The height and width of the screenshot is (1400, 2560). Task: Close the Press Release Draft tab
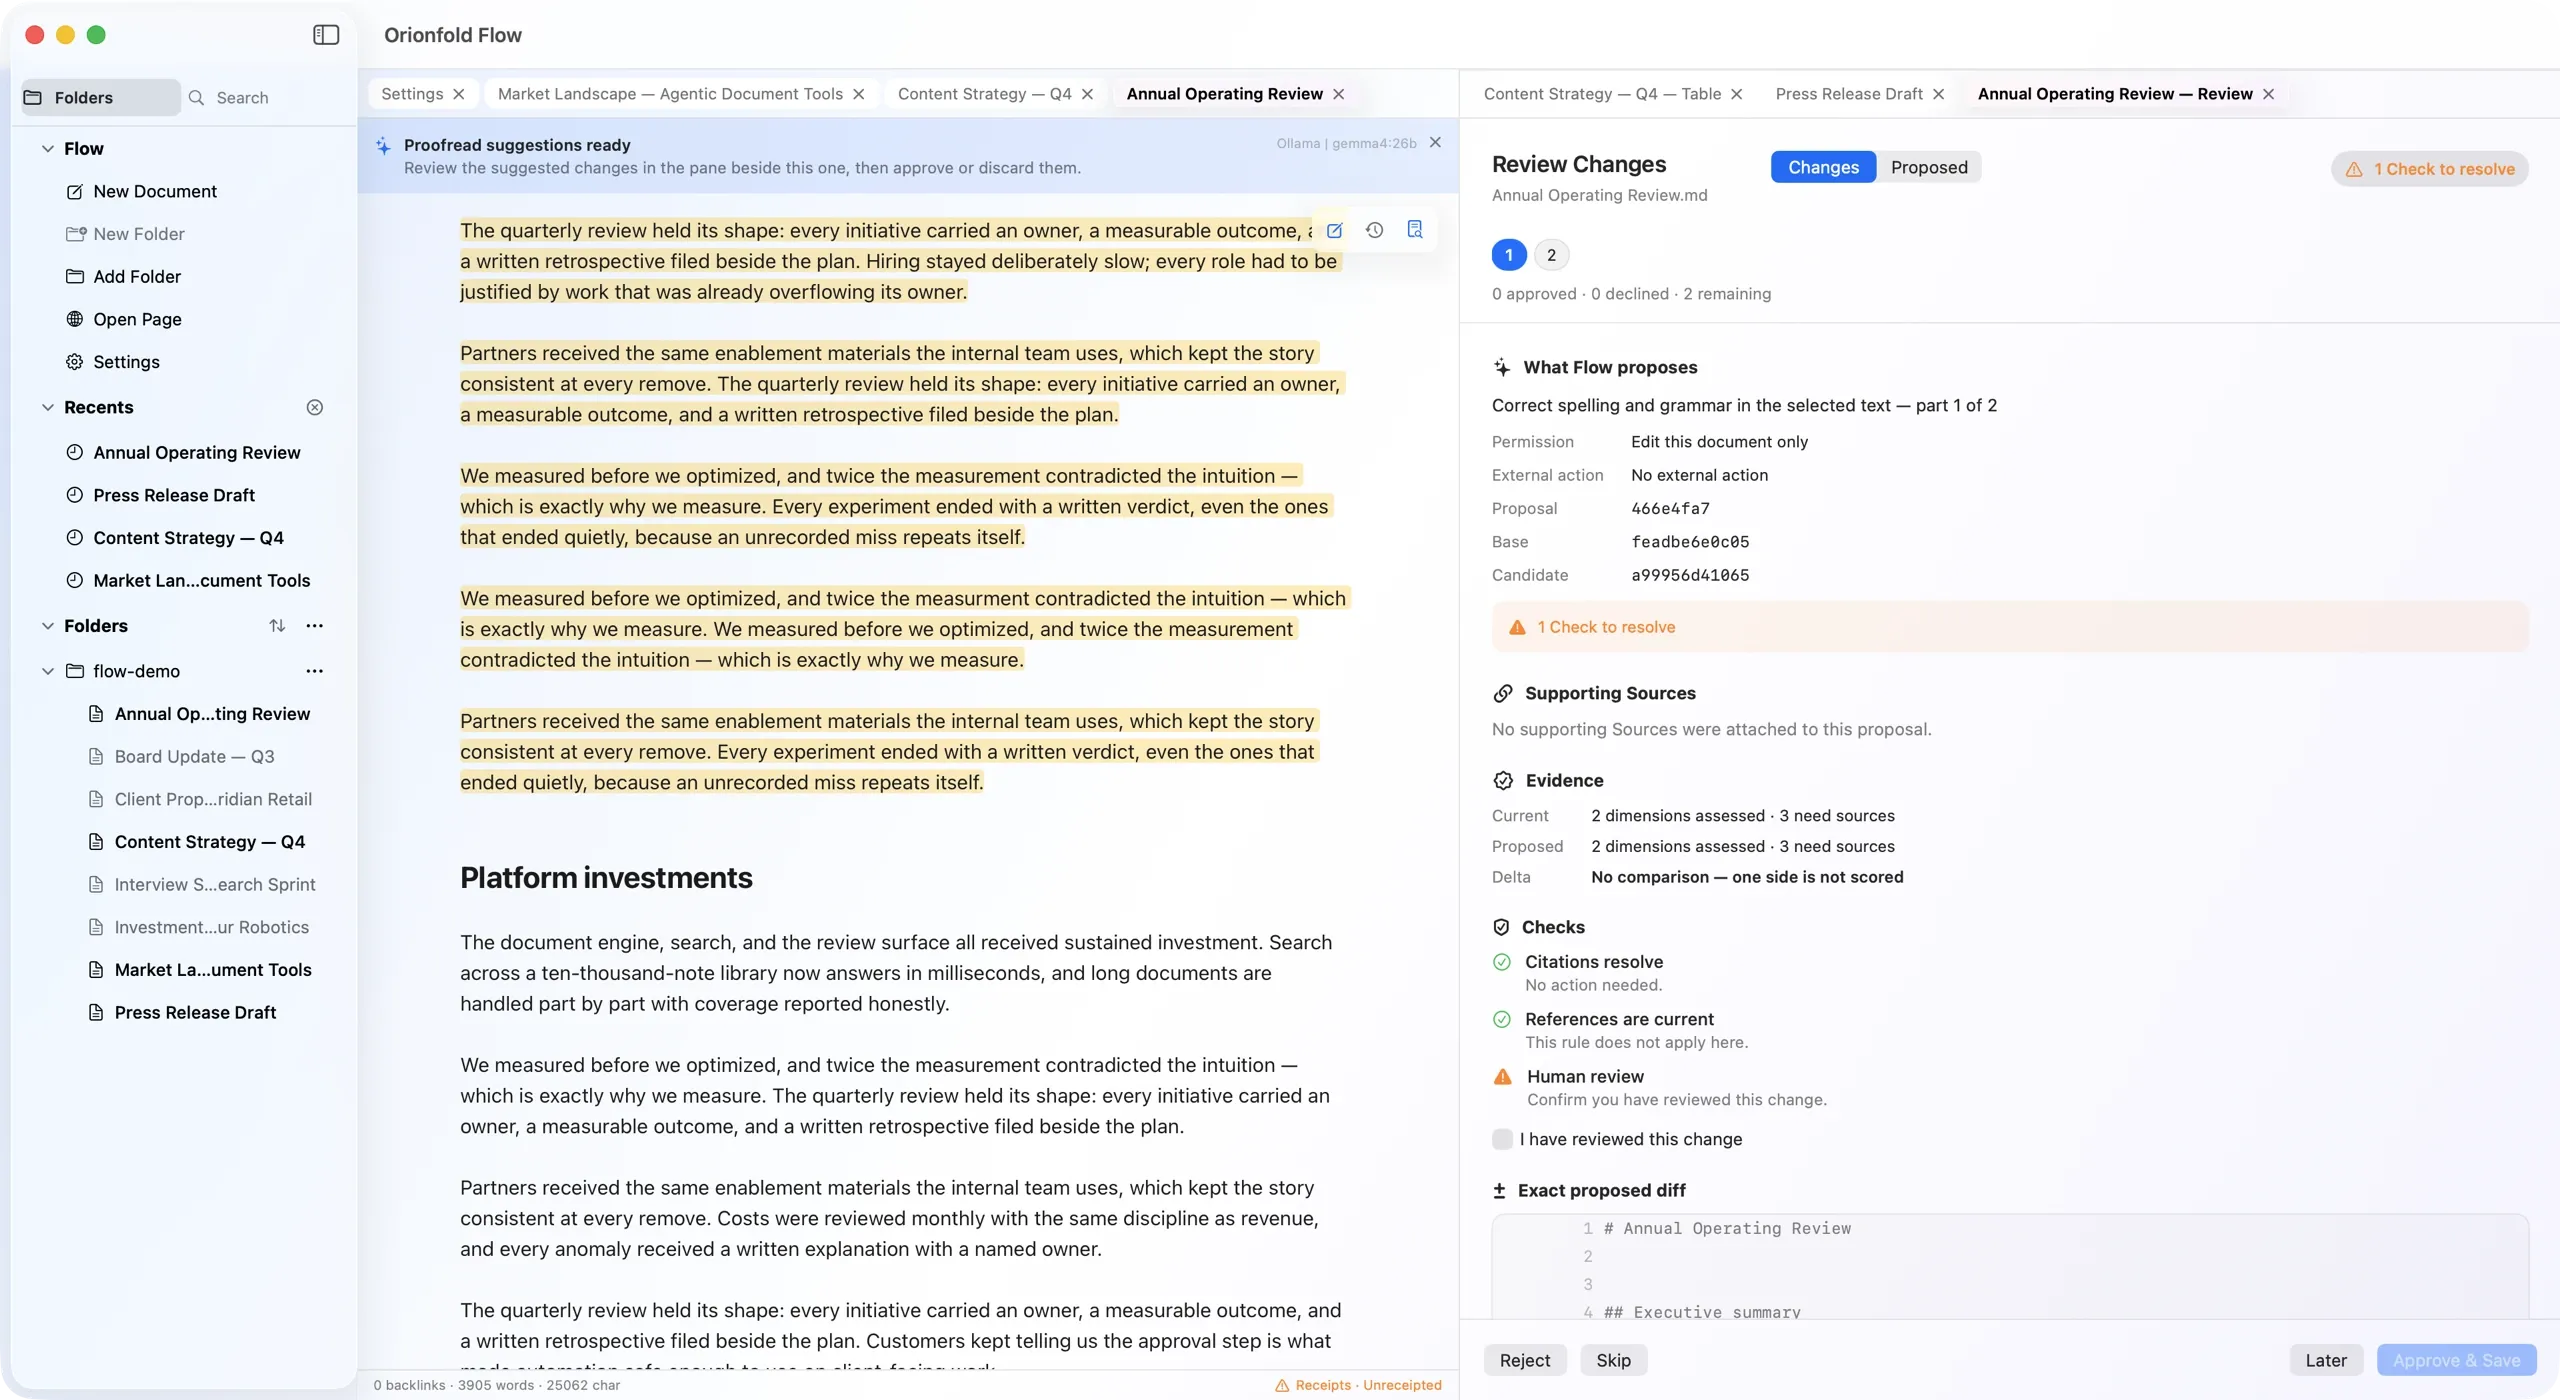tap(1939, 94)
